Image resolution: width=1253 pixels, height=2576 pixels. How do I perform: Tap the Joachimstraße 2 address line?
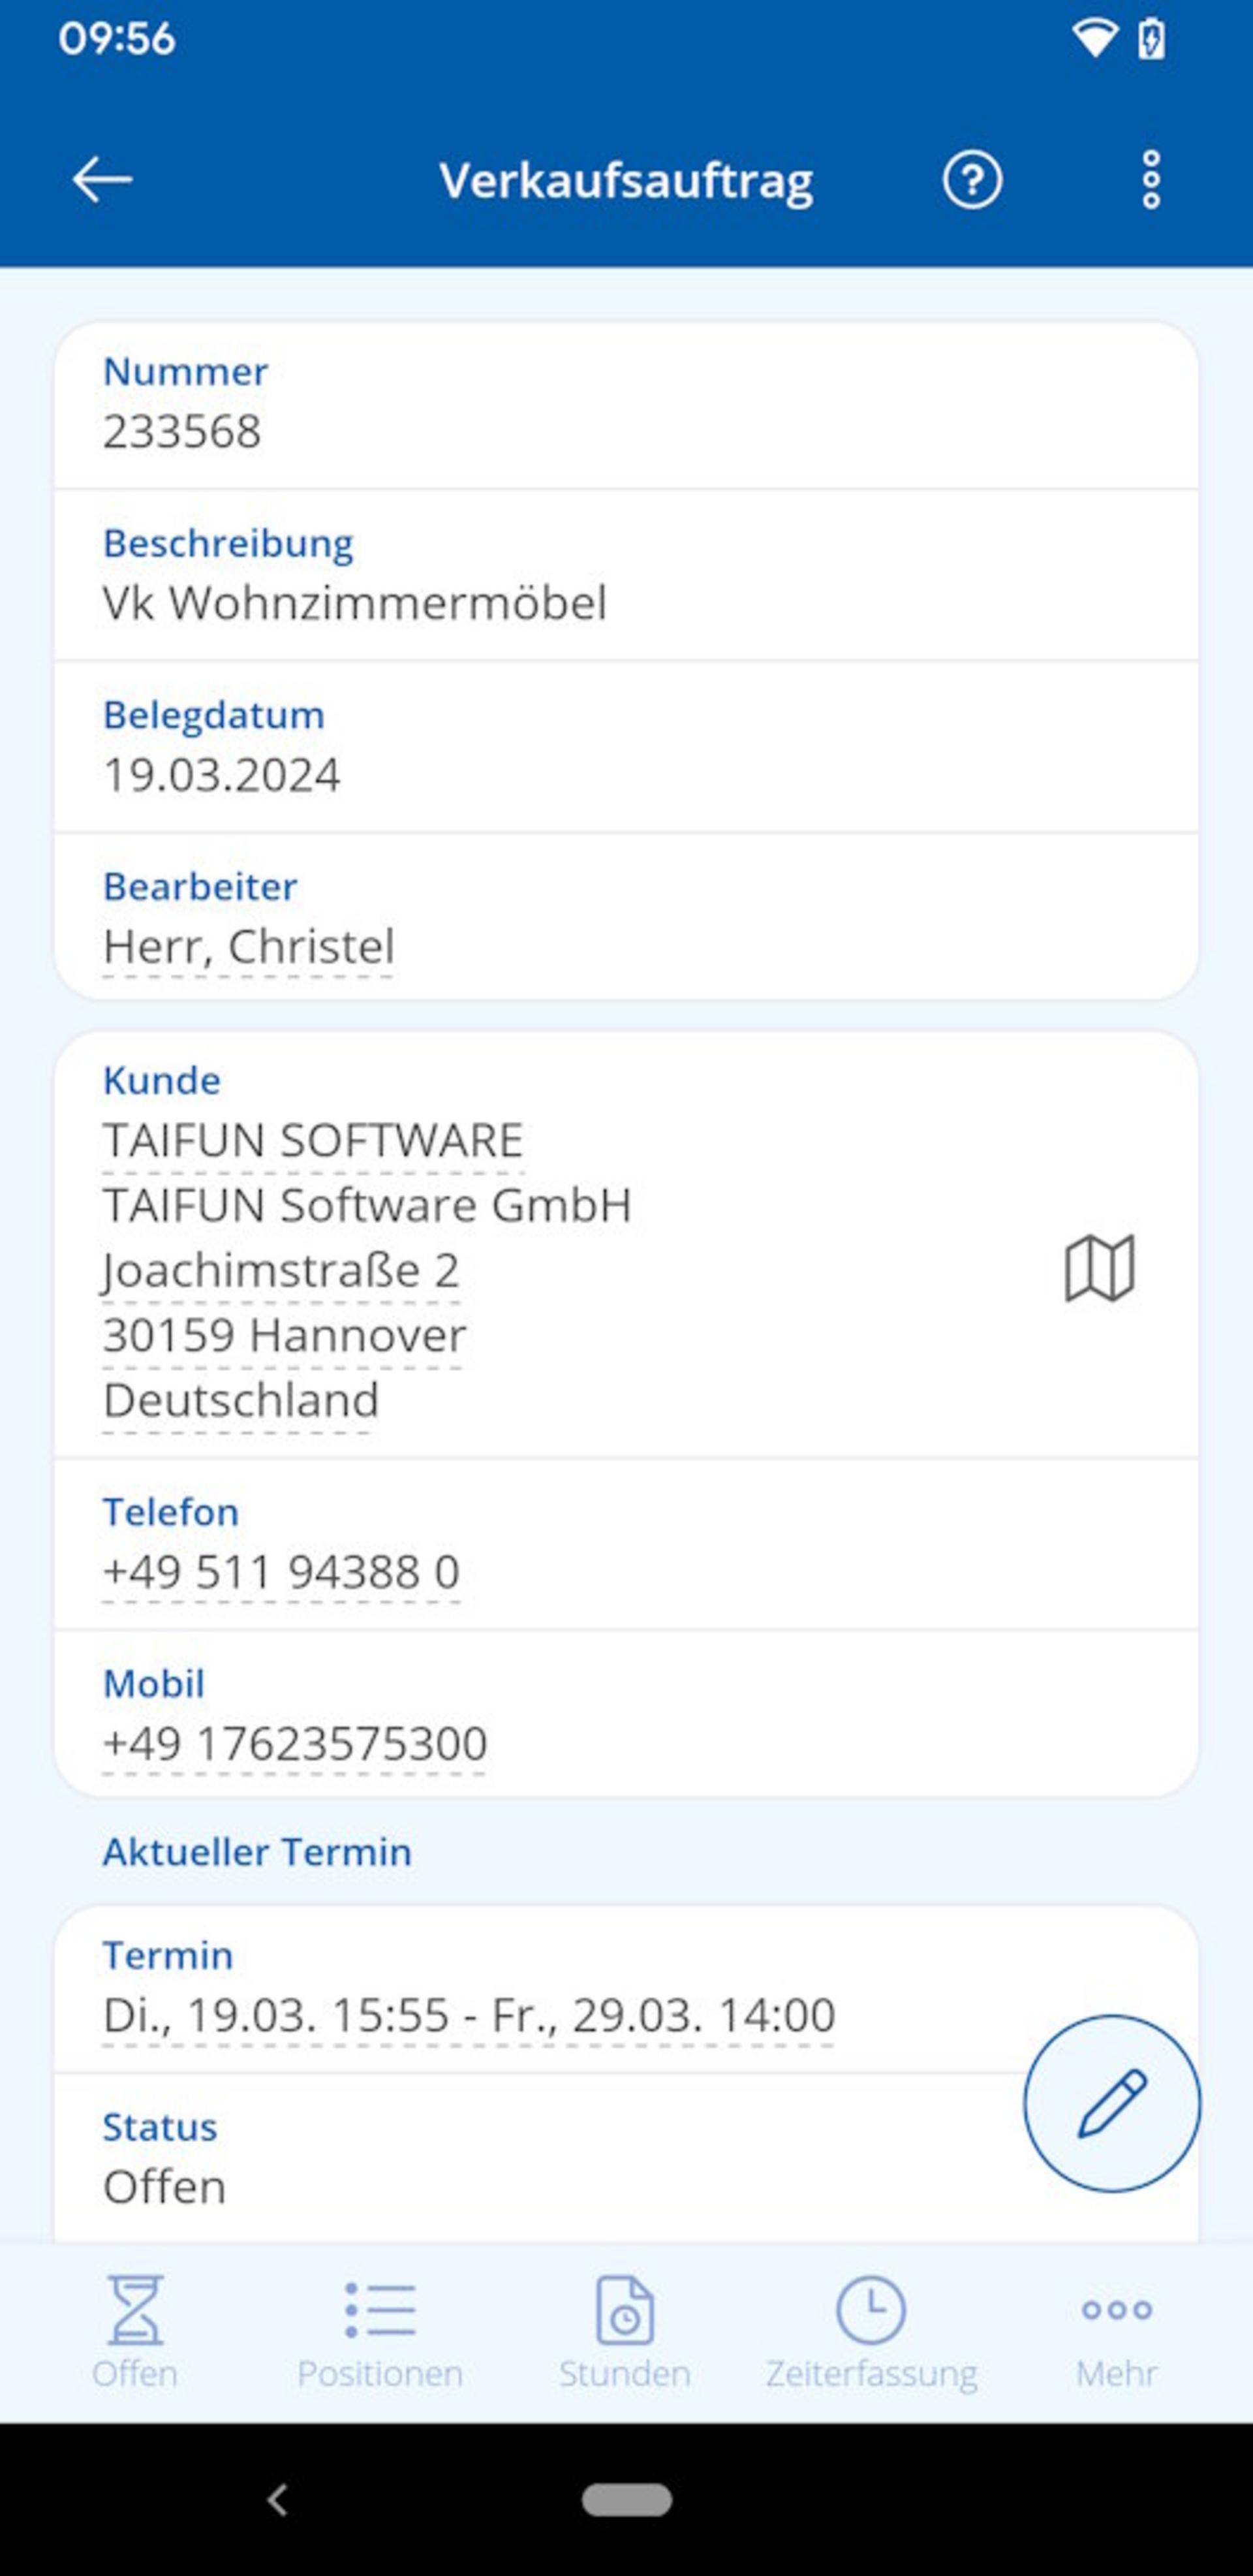281,1270
